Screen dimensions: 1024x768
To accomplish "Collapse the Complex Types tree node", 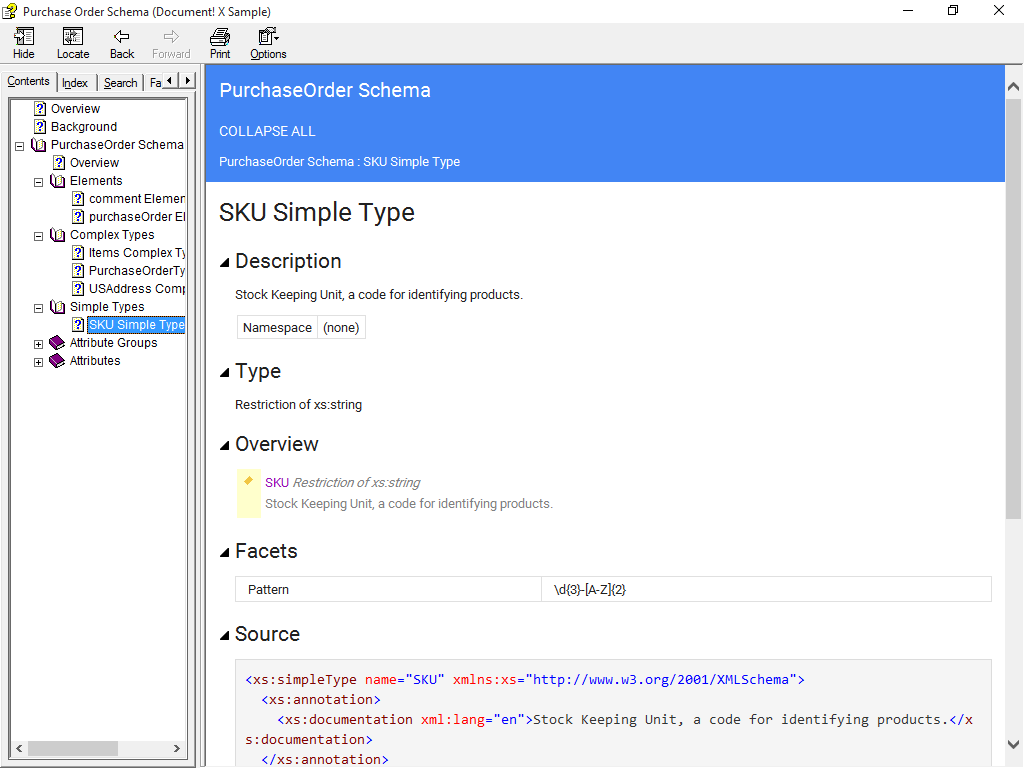I will tap(39, 236).
